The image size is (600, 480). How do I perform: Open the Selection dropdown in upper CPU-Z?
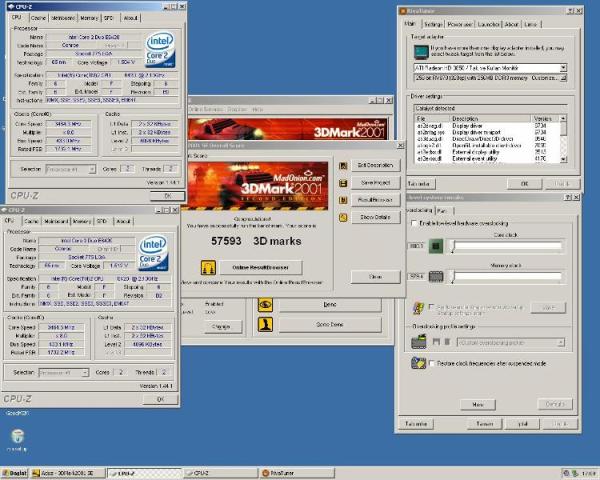92,169
